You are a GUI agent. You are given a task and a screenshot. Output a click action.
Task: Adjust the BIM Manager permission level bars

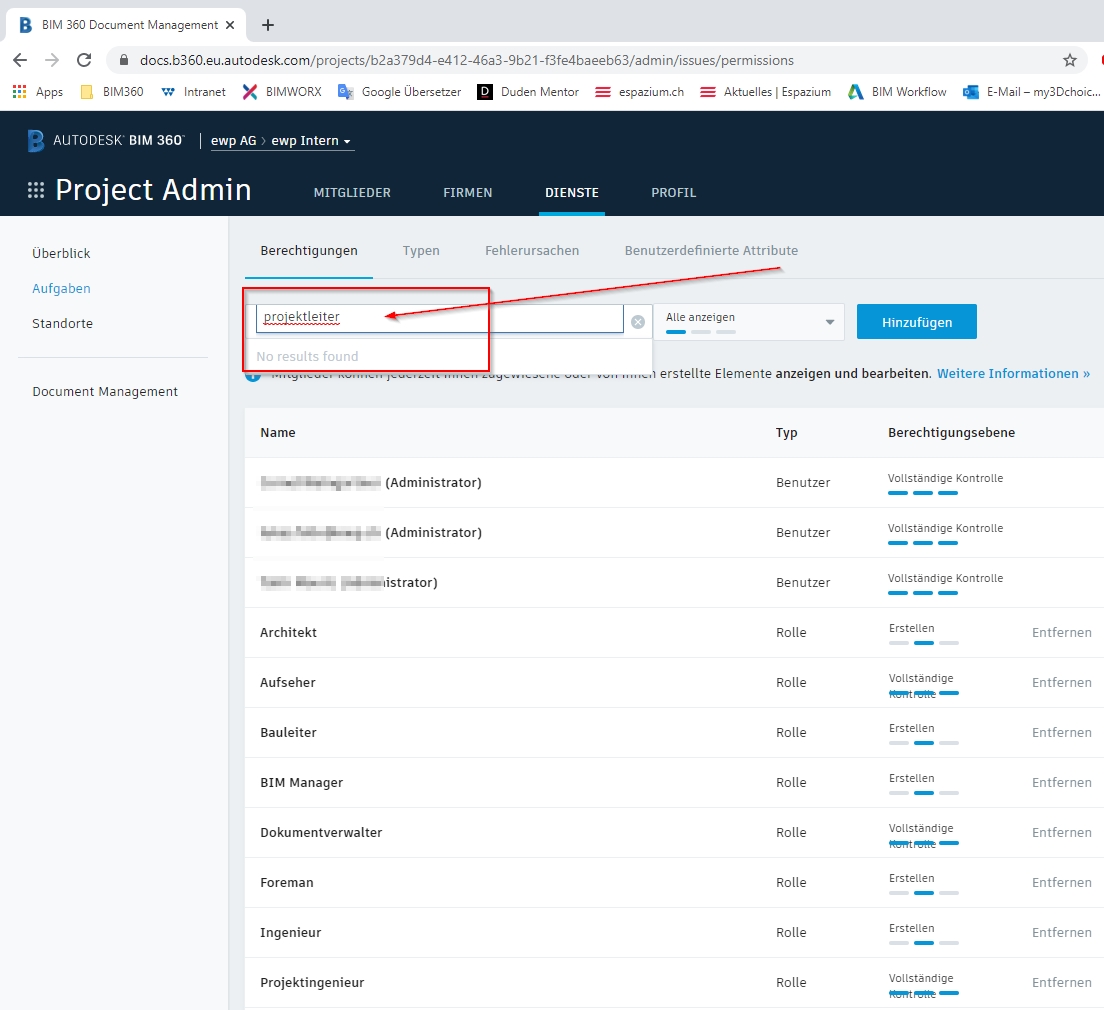pyautogui.click(x=924, y=793)
